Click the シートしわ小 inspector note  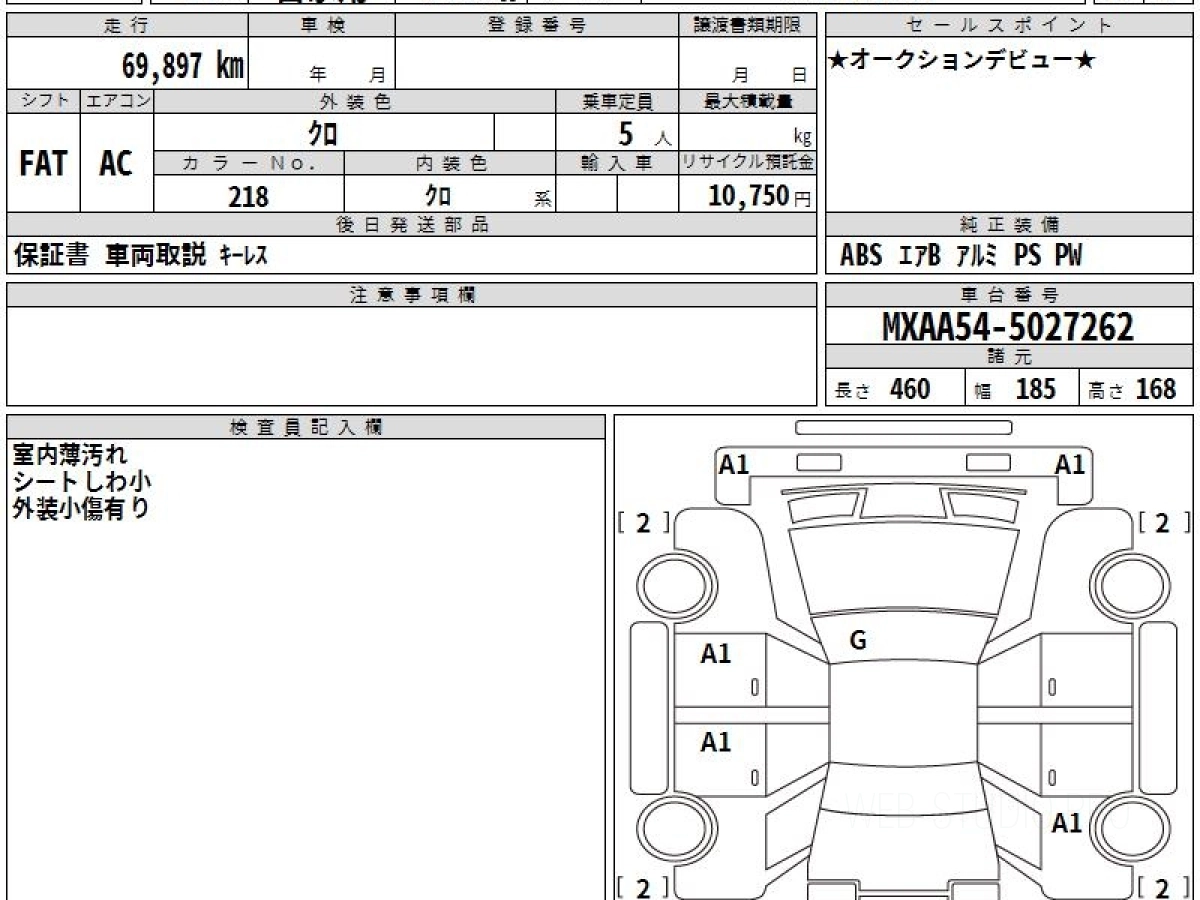(82, 482)
